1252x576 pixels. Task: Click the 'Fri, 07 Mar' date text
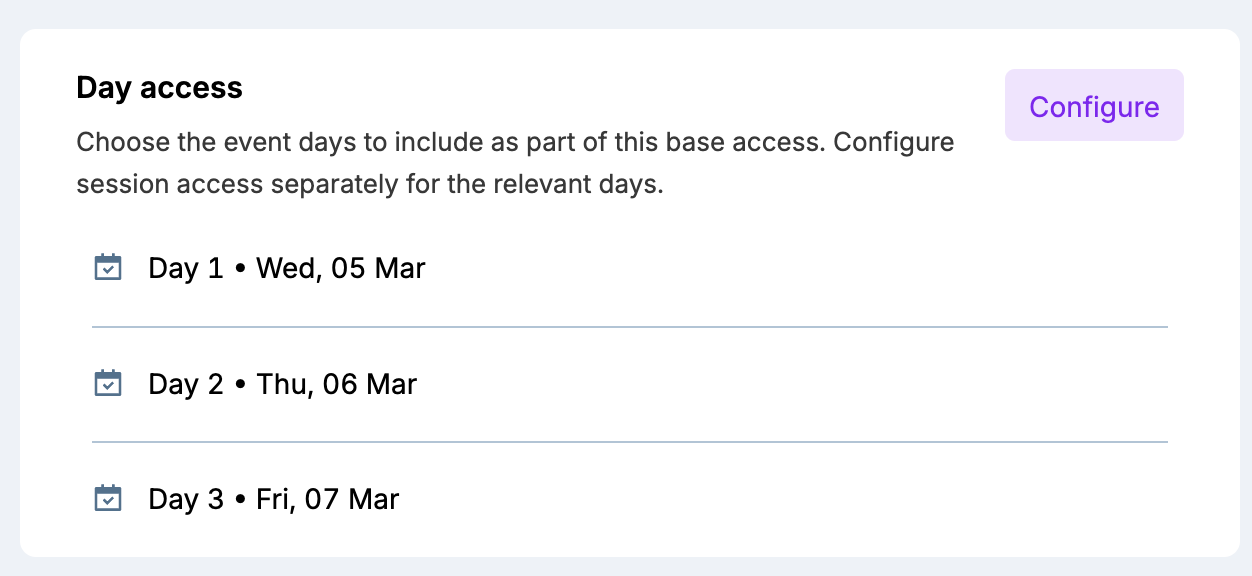327,500
